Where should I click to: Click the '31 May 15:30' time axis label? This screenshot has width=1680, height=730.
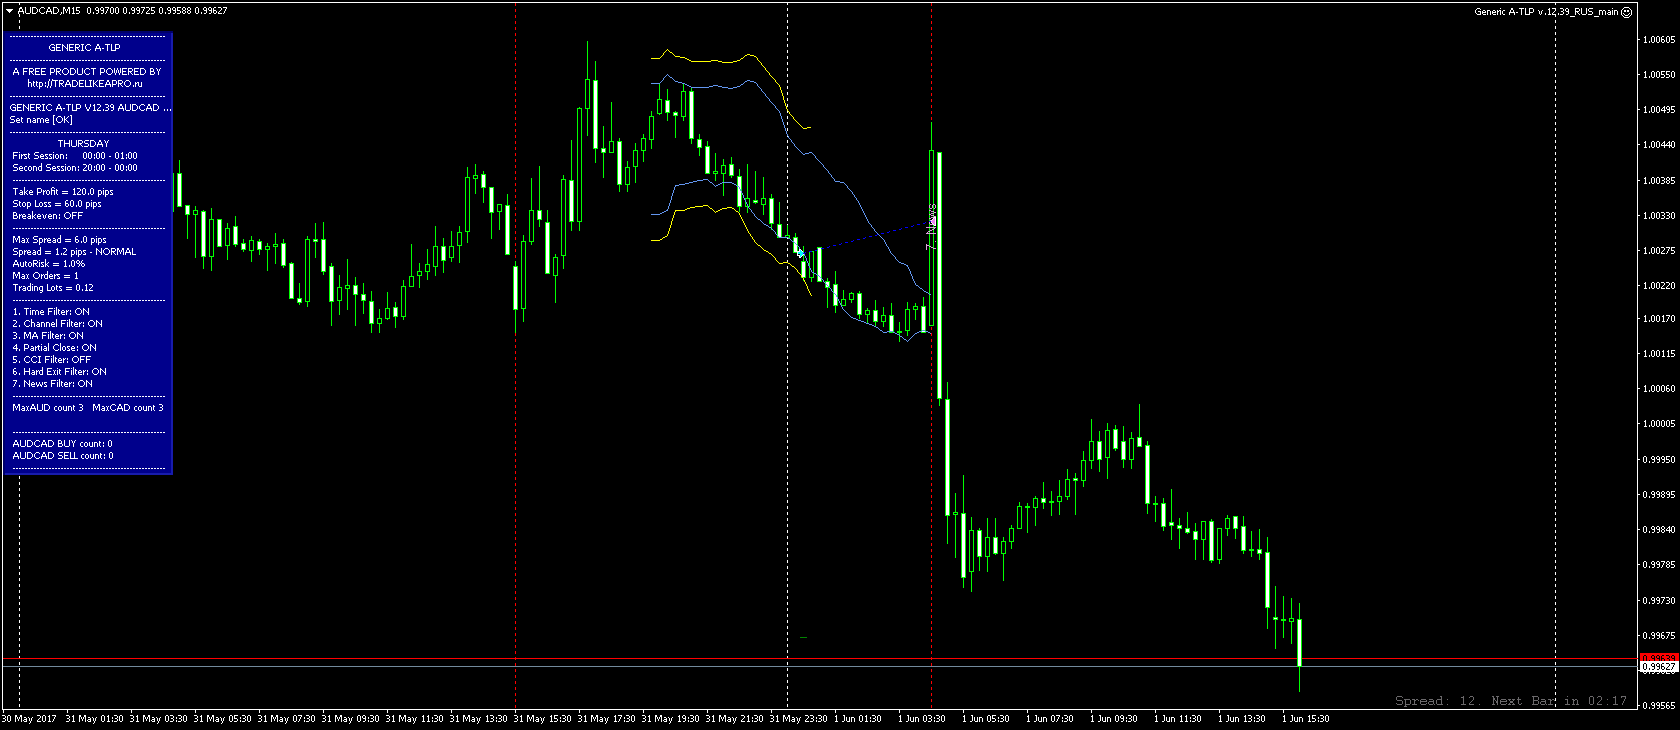pos(543,719)
